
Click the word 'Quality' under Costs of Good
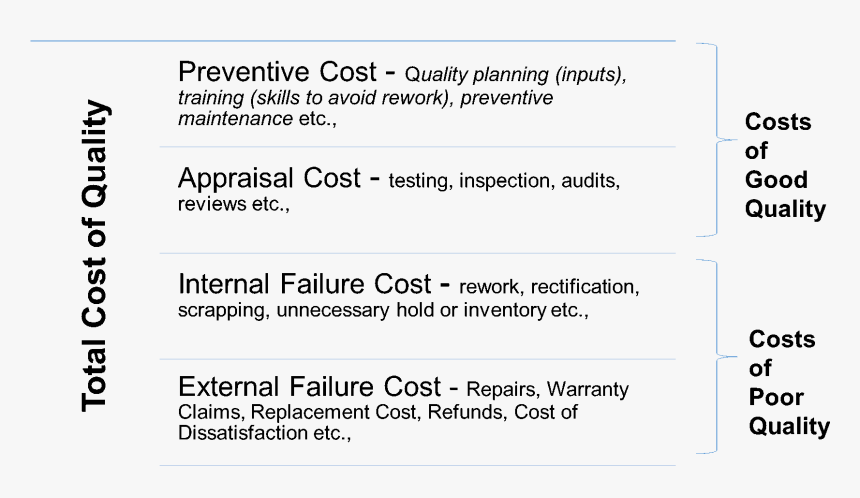click(785, 210)
